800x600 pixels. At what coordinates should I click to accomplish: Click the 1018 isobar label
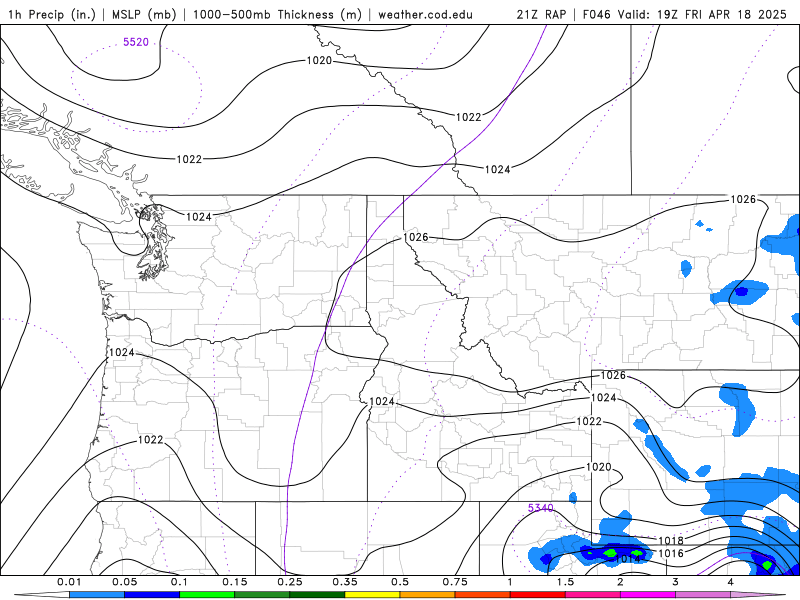click(x=671, y=540)
